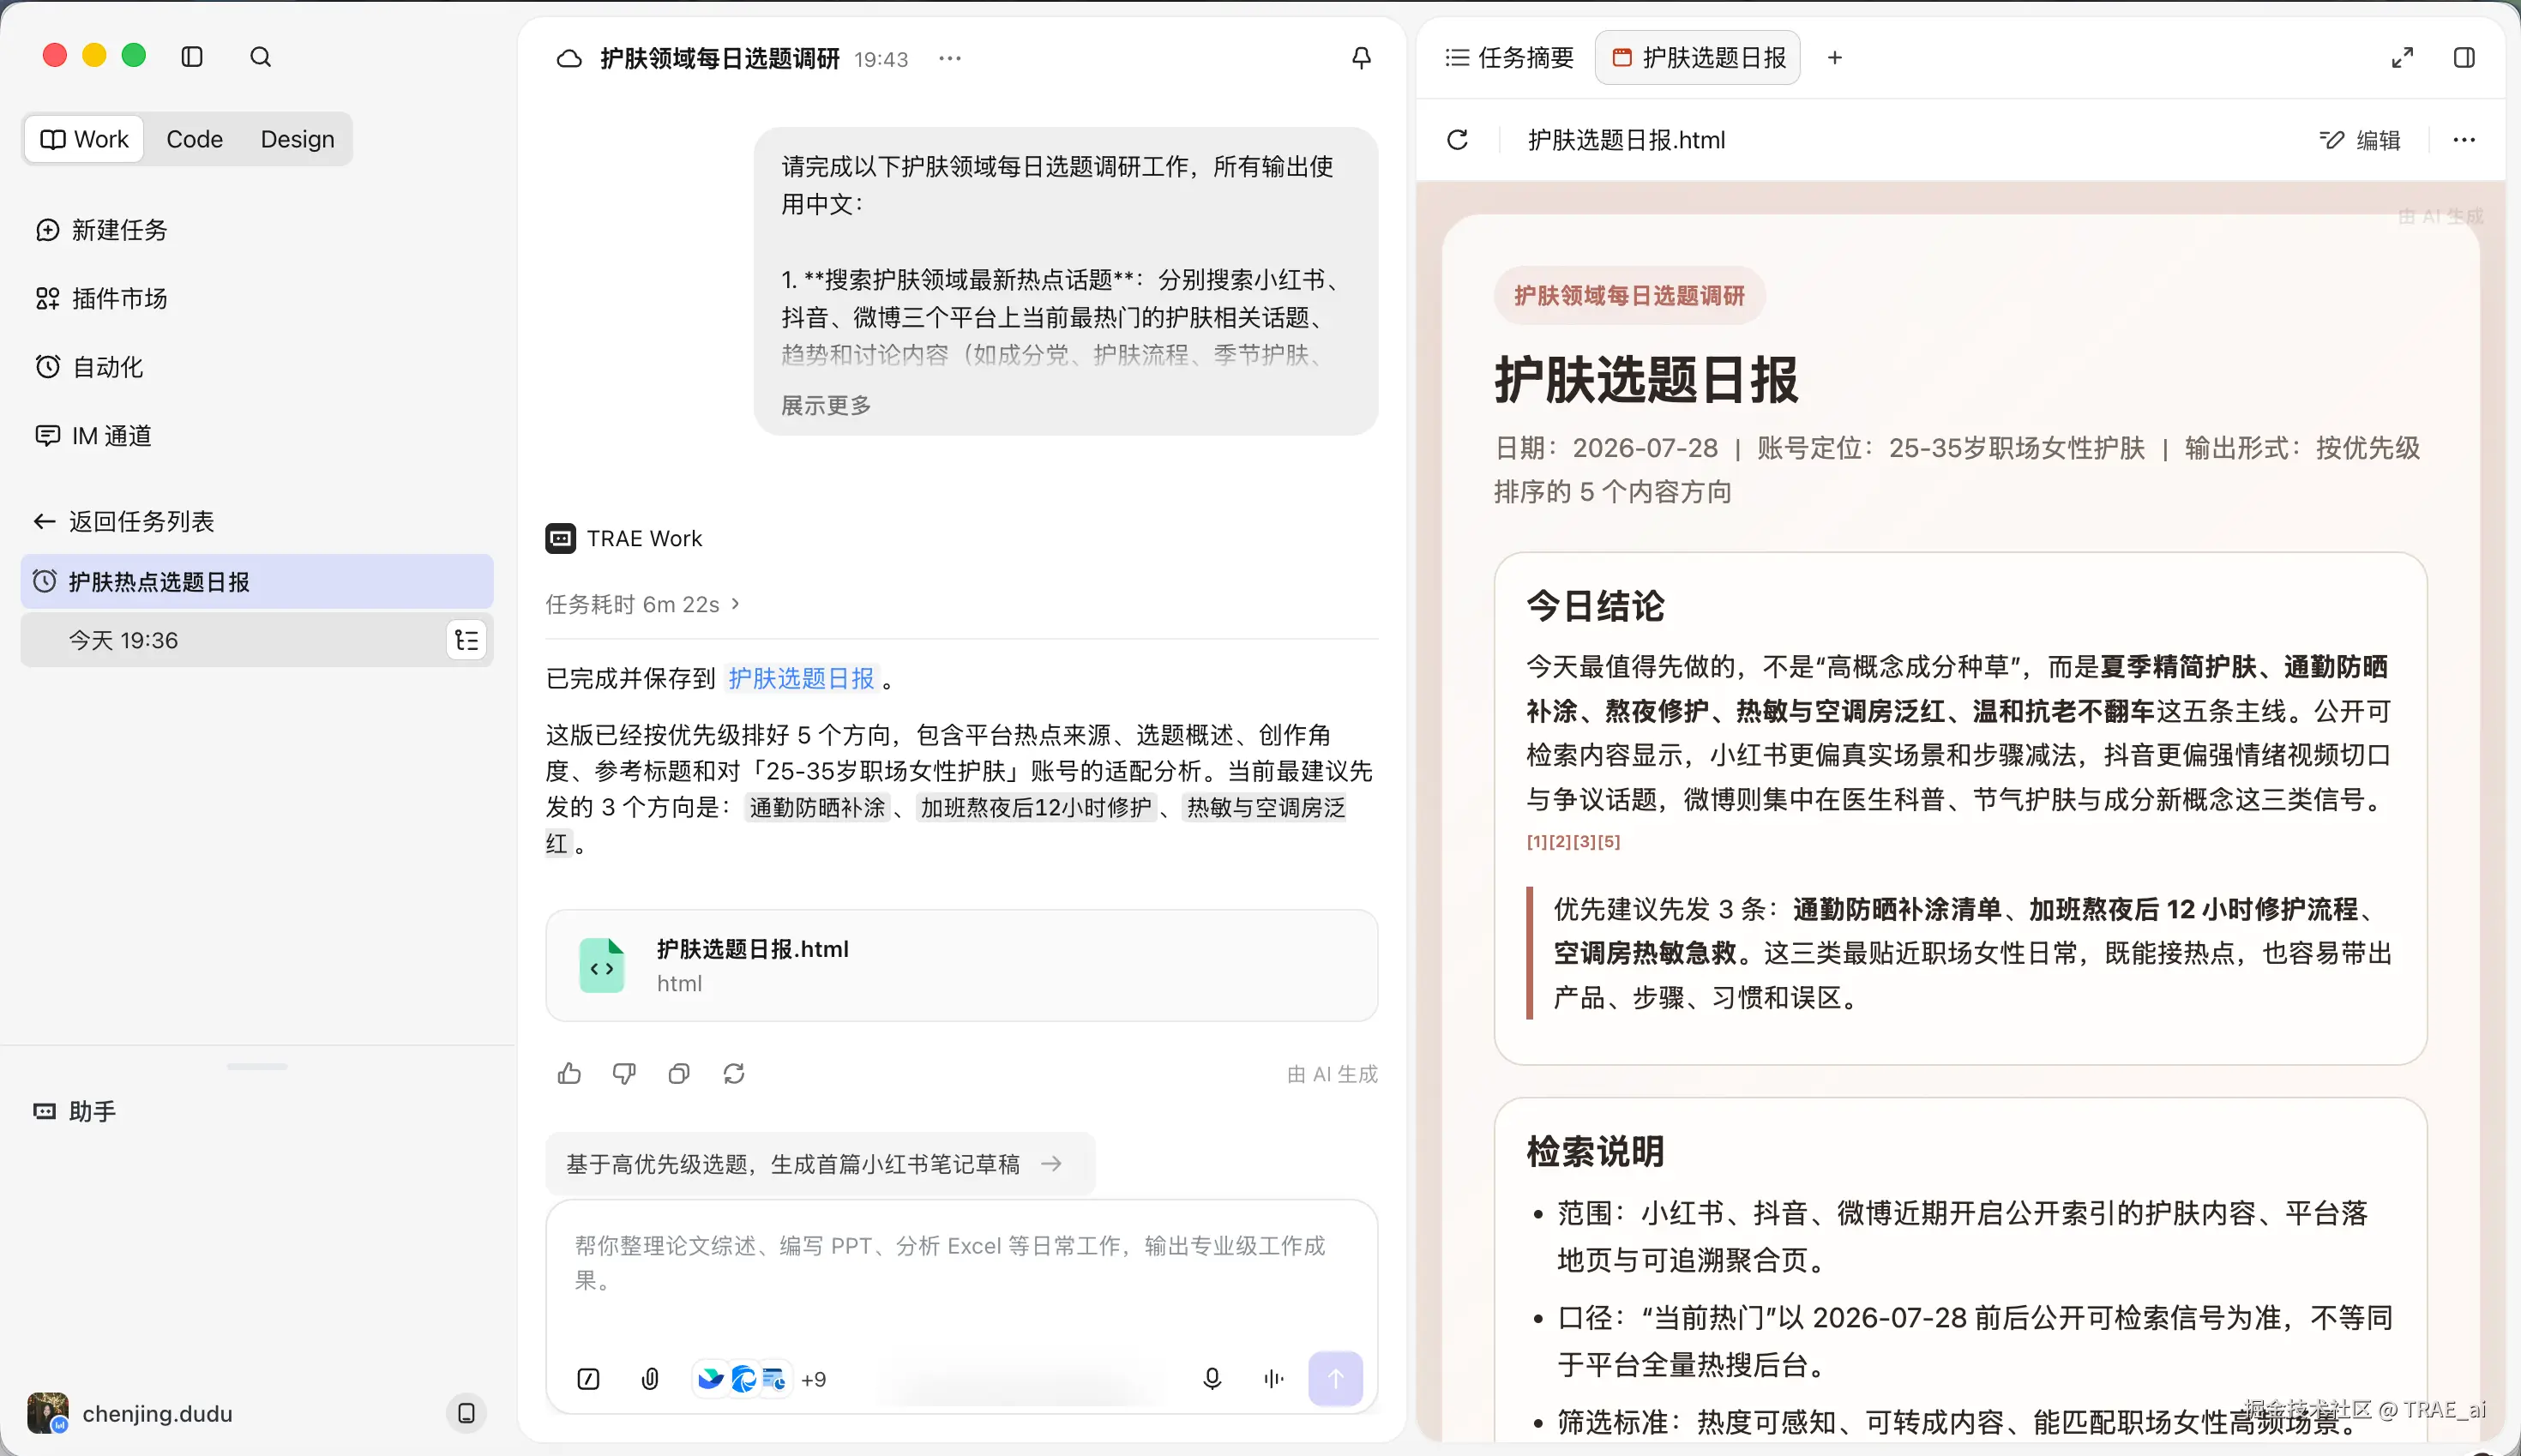Click the 编辑 button in the preview
The height and width of the screenshot is (1456, 2521).
(x=2360, y=140)
